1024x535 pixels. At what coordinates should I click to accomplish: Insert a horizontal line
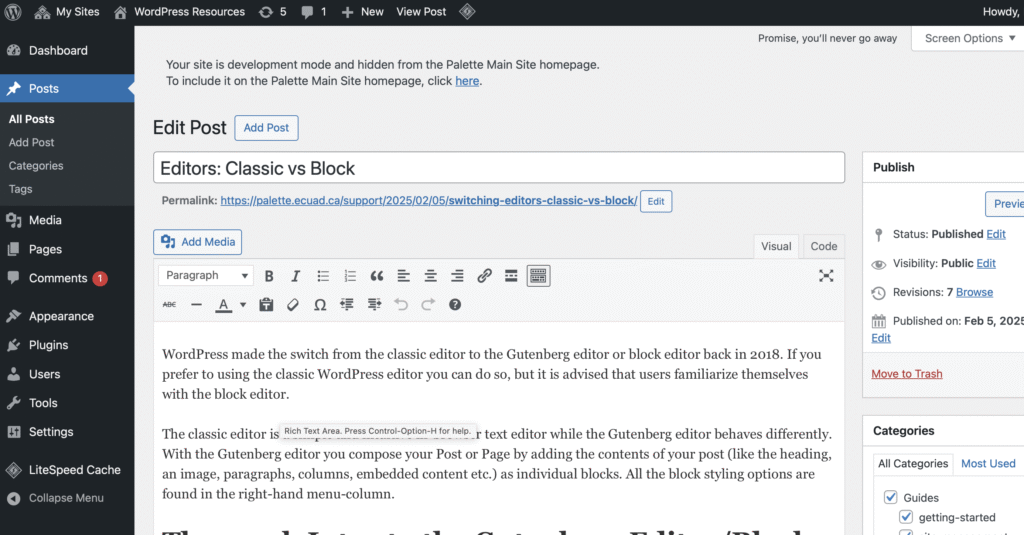click(x=196, y=304)
